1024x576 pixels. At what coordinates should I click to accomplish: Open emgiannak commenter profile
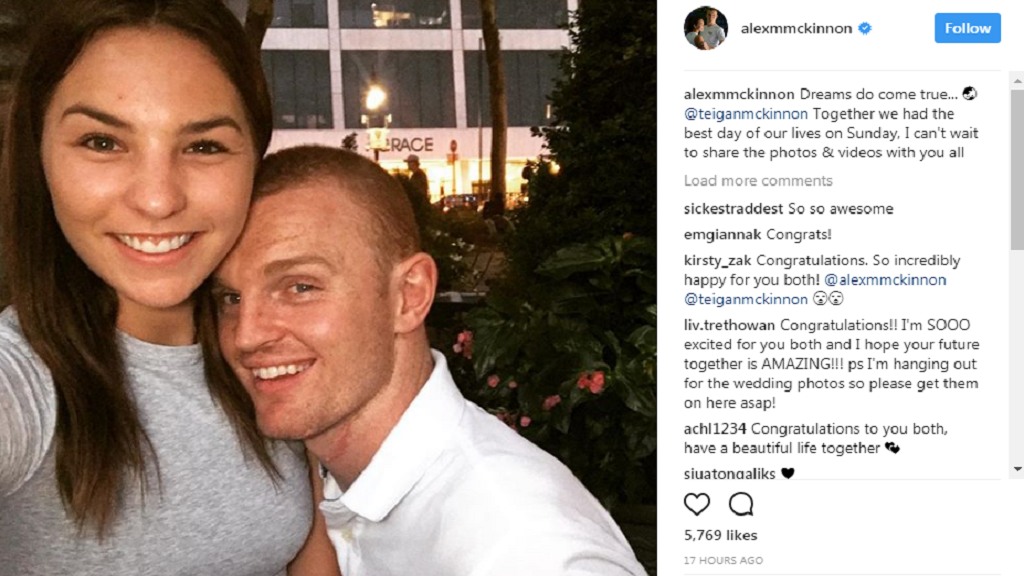[x=722, y=234]
